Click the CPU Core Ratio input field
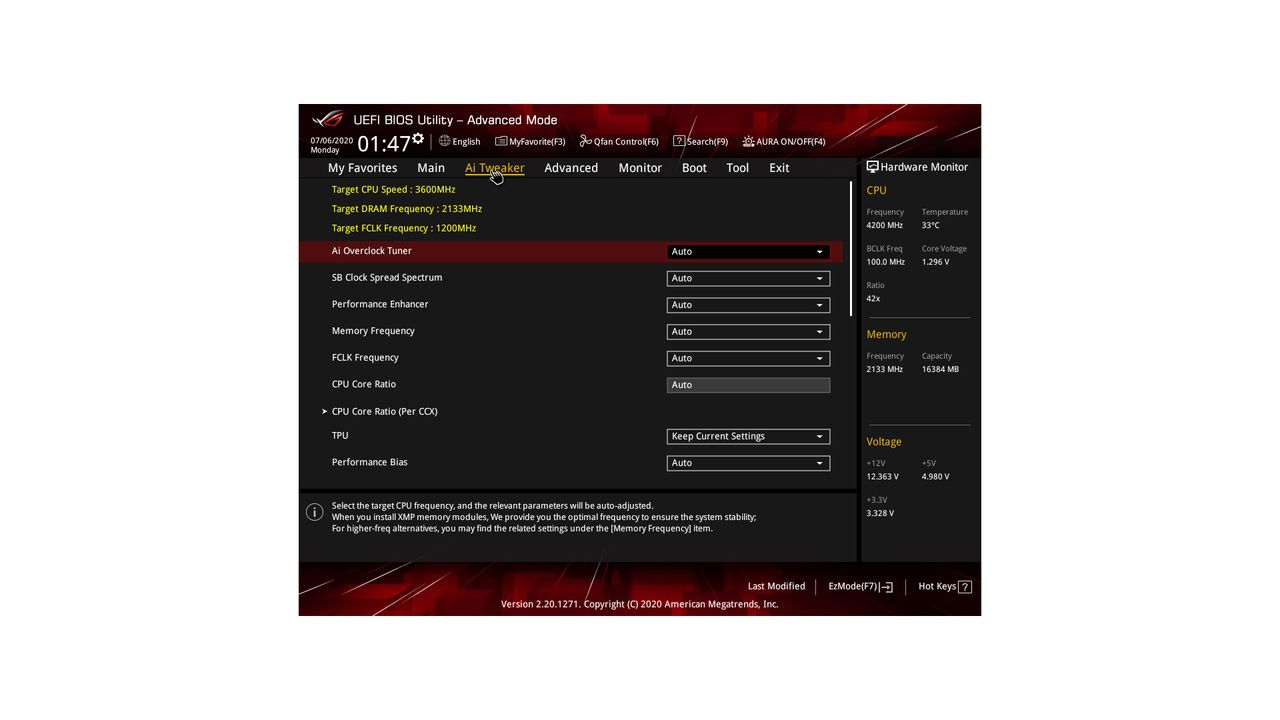Screen dimensions: 1280x720 click(748, 385)
